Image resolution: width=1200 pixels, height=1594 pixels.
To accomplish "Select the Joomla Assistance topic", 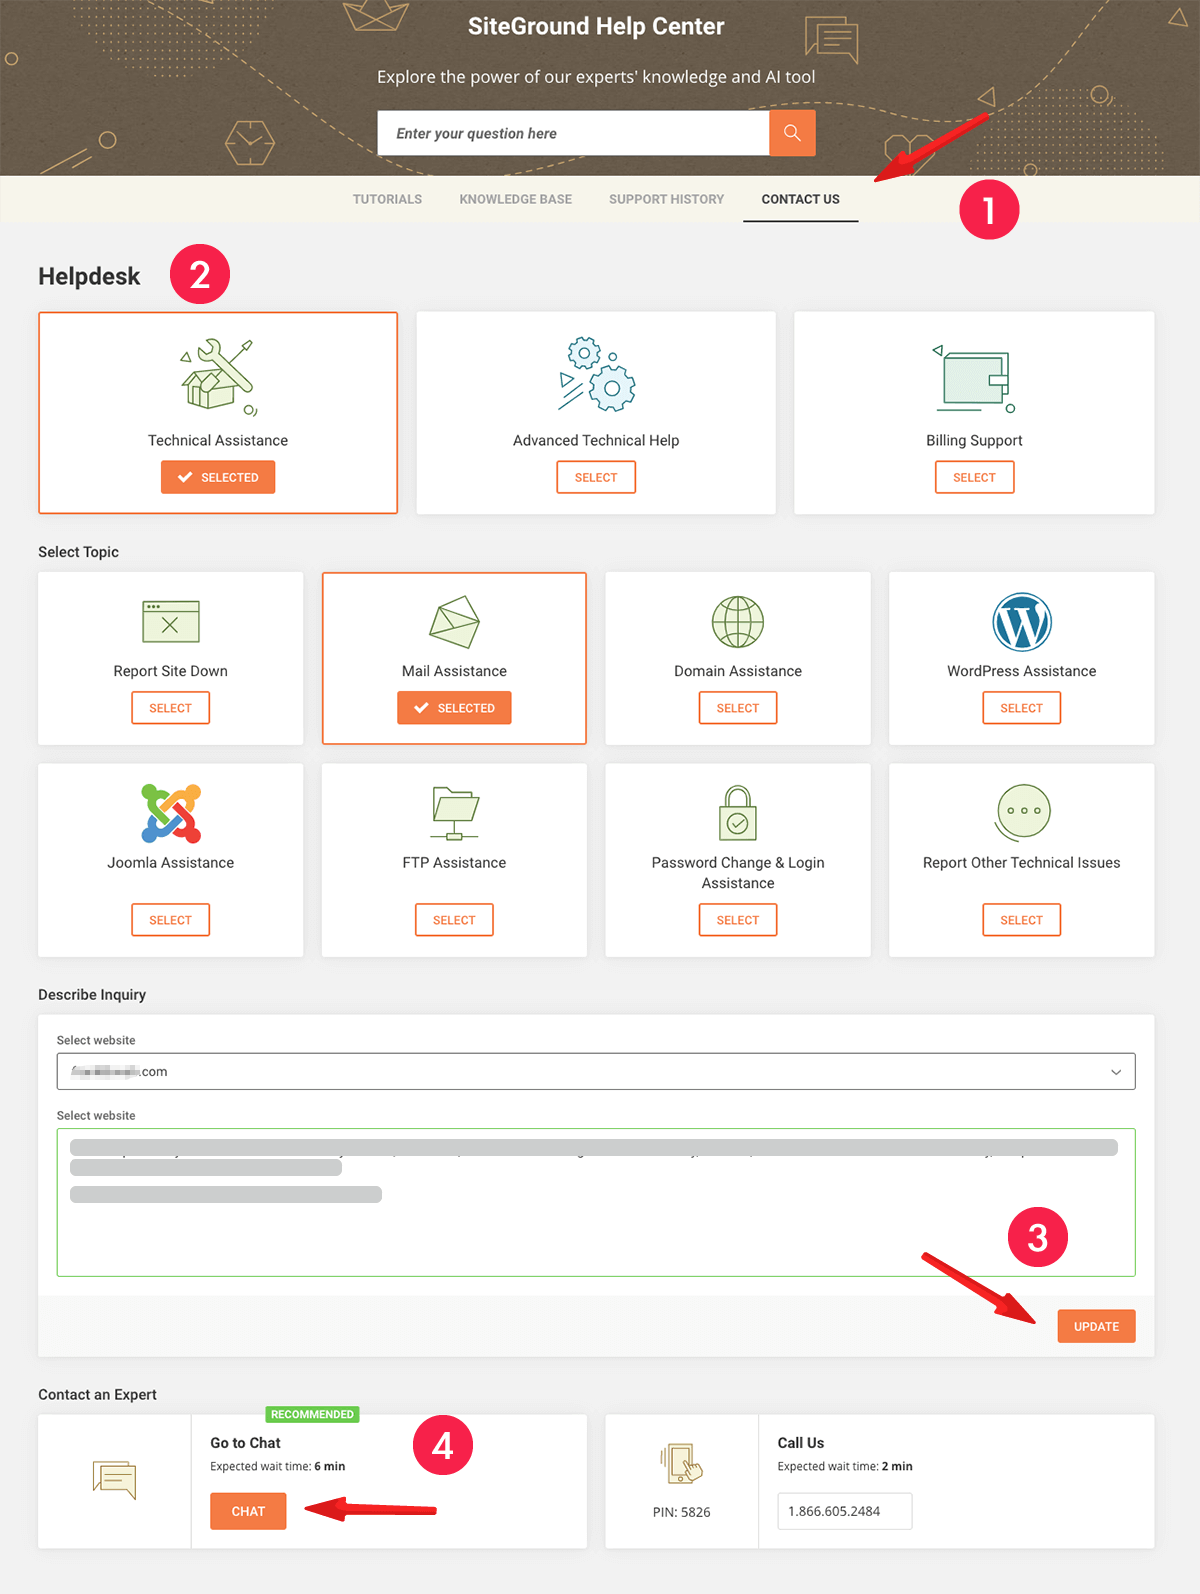I will pyautogui.click(x=171, y=920).
